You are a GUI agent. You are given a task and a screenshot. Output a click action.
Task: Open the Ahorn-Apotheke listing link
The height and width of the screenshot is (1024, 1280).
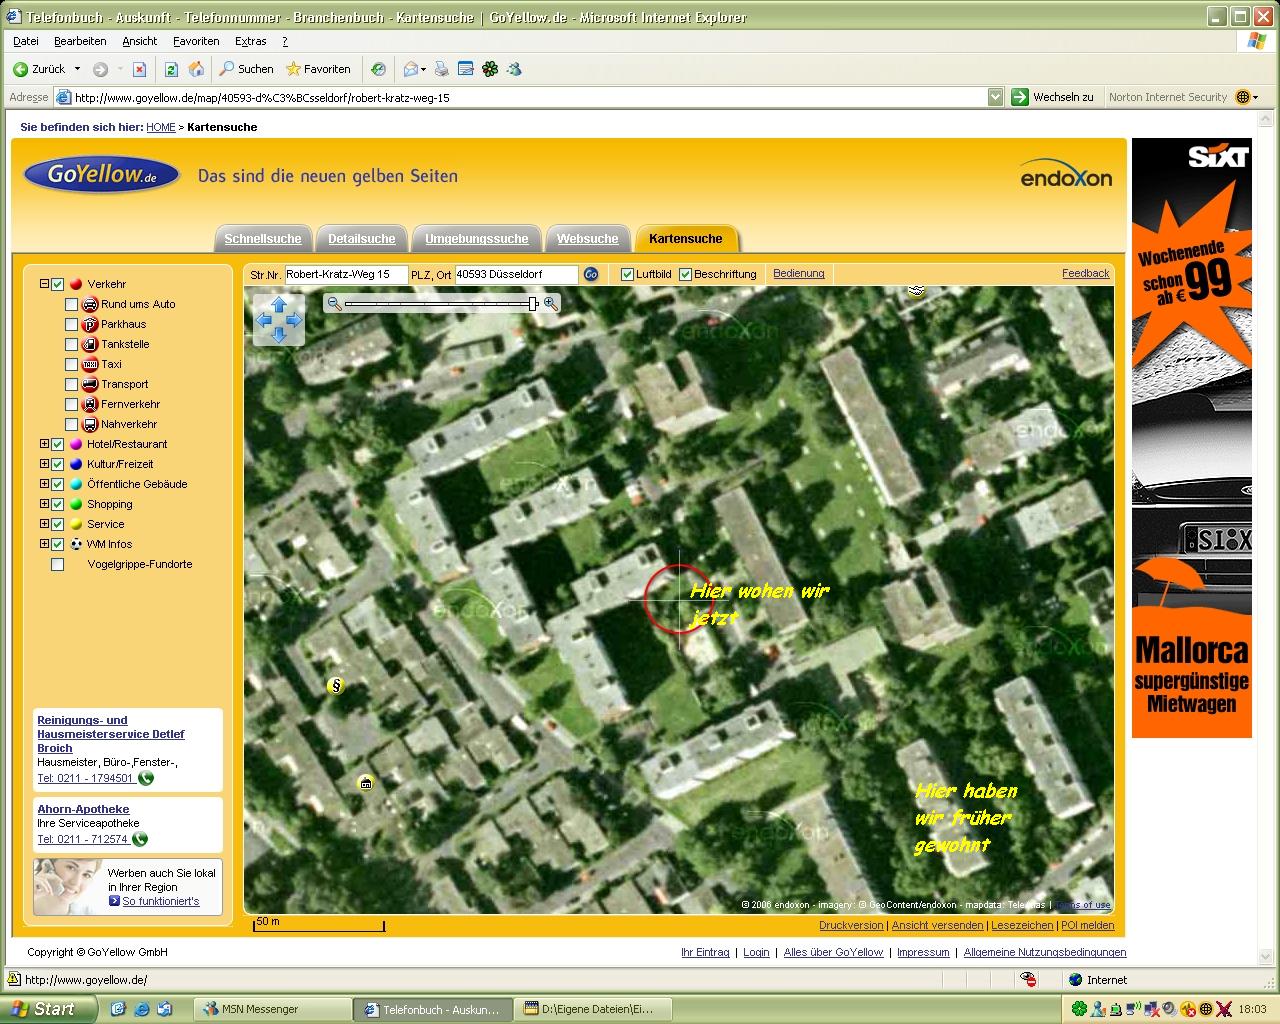pos(83,809)
